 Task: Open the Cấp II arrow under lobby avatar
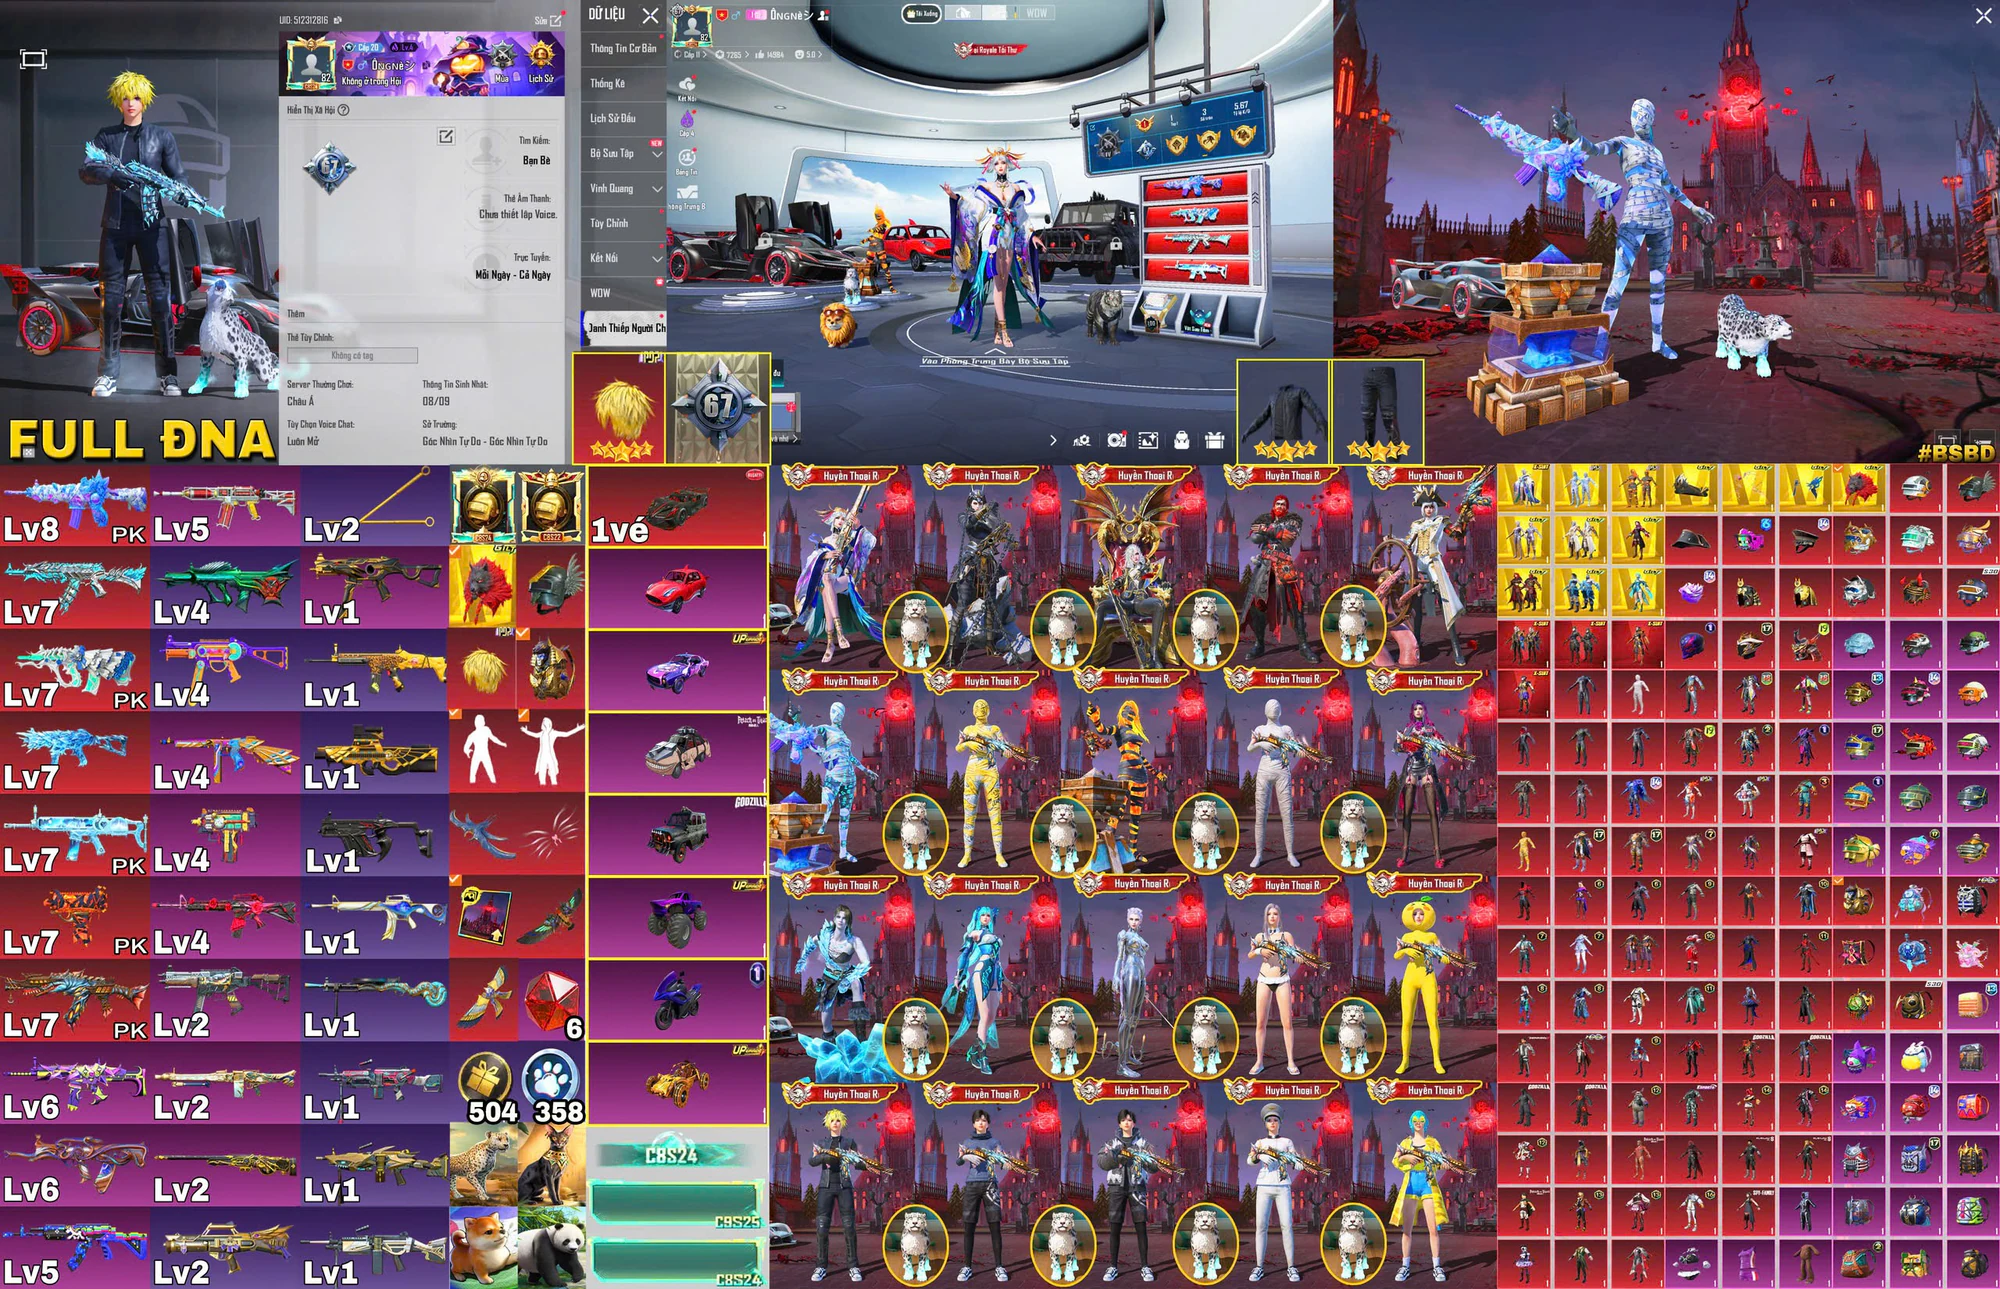coord(704,55)
